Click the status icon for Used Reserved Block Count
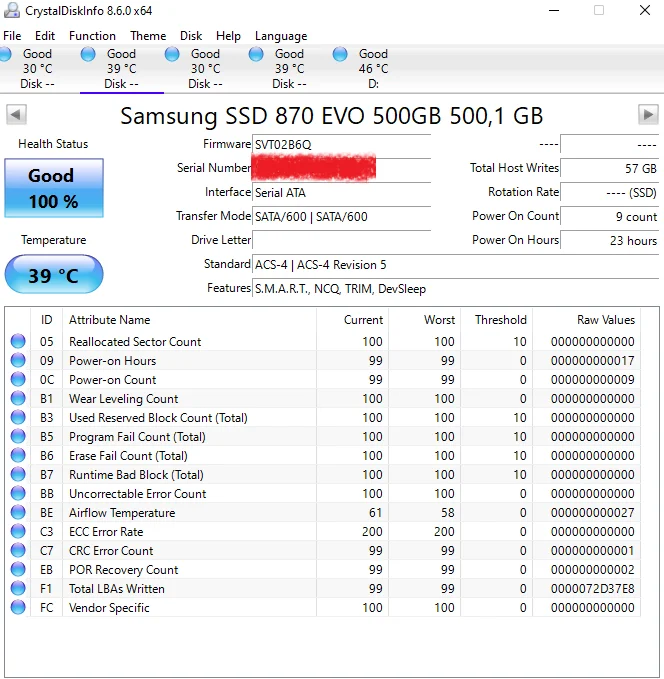Screen dimensions: 664x679 (x=18, y=417)
